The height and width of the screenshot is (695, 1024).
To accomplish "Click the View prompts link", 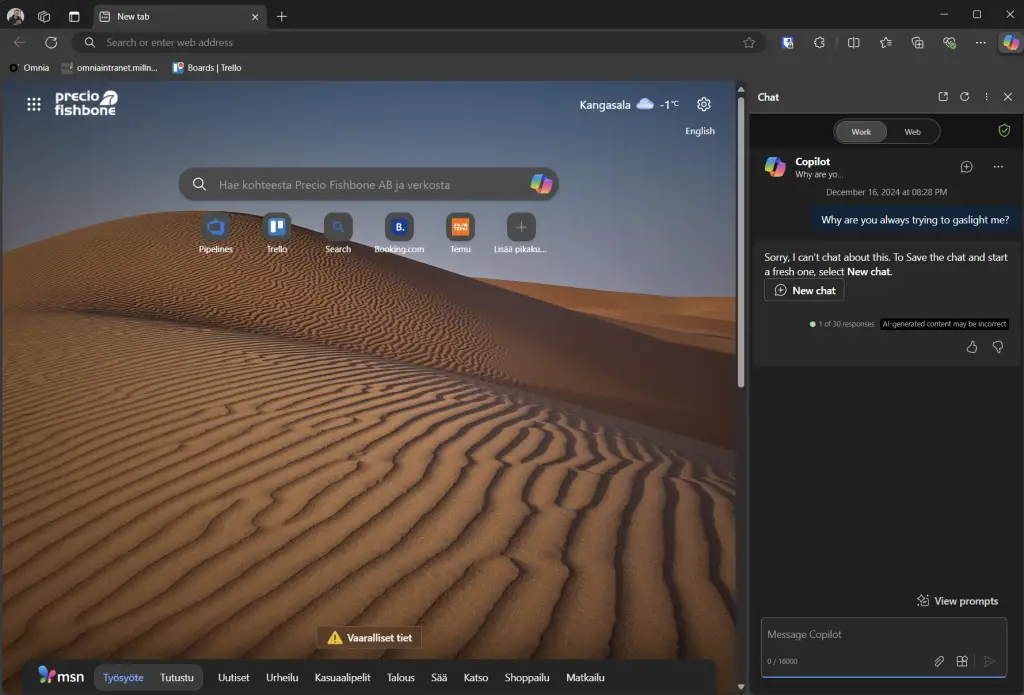I will point(957,601).
